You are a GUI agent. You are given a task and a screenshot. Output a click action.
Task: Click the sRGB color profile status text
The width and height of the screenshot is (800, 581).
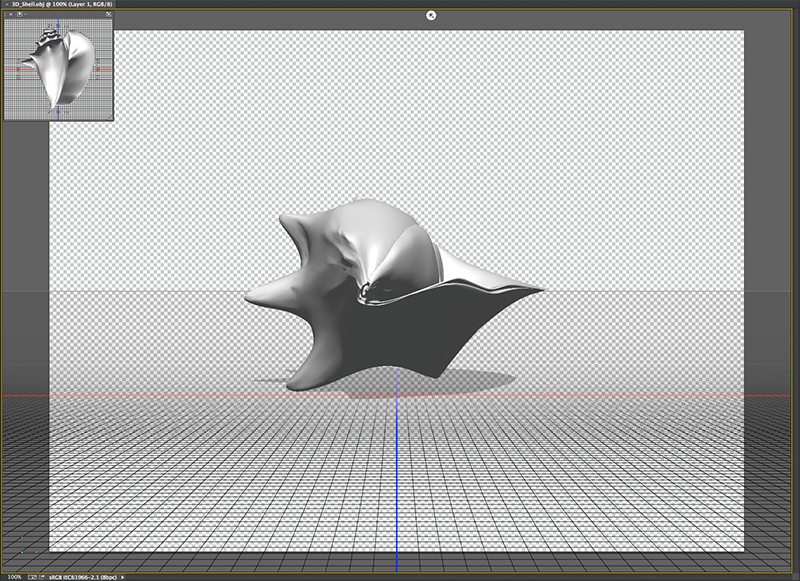click(82, 576)
